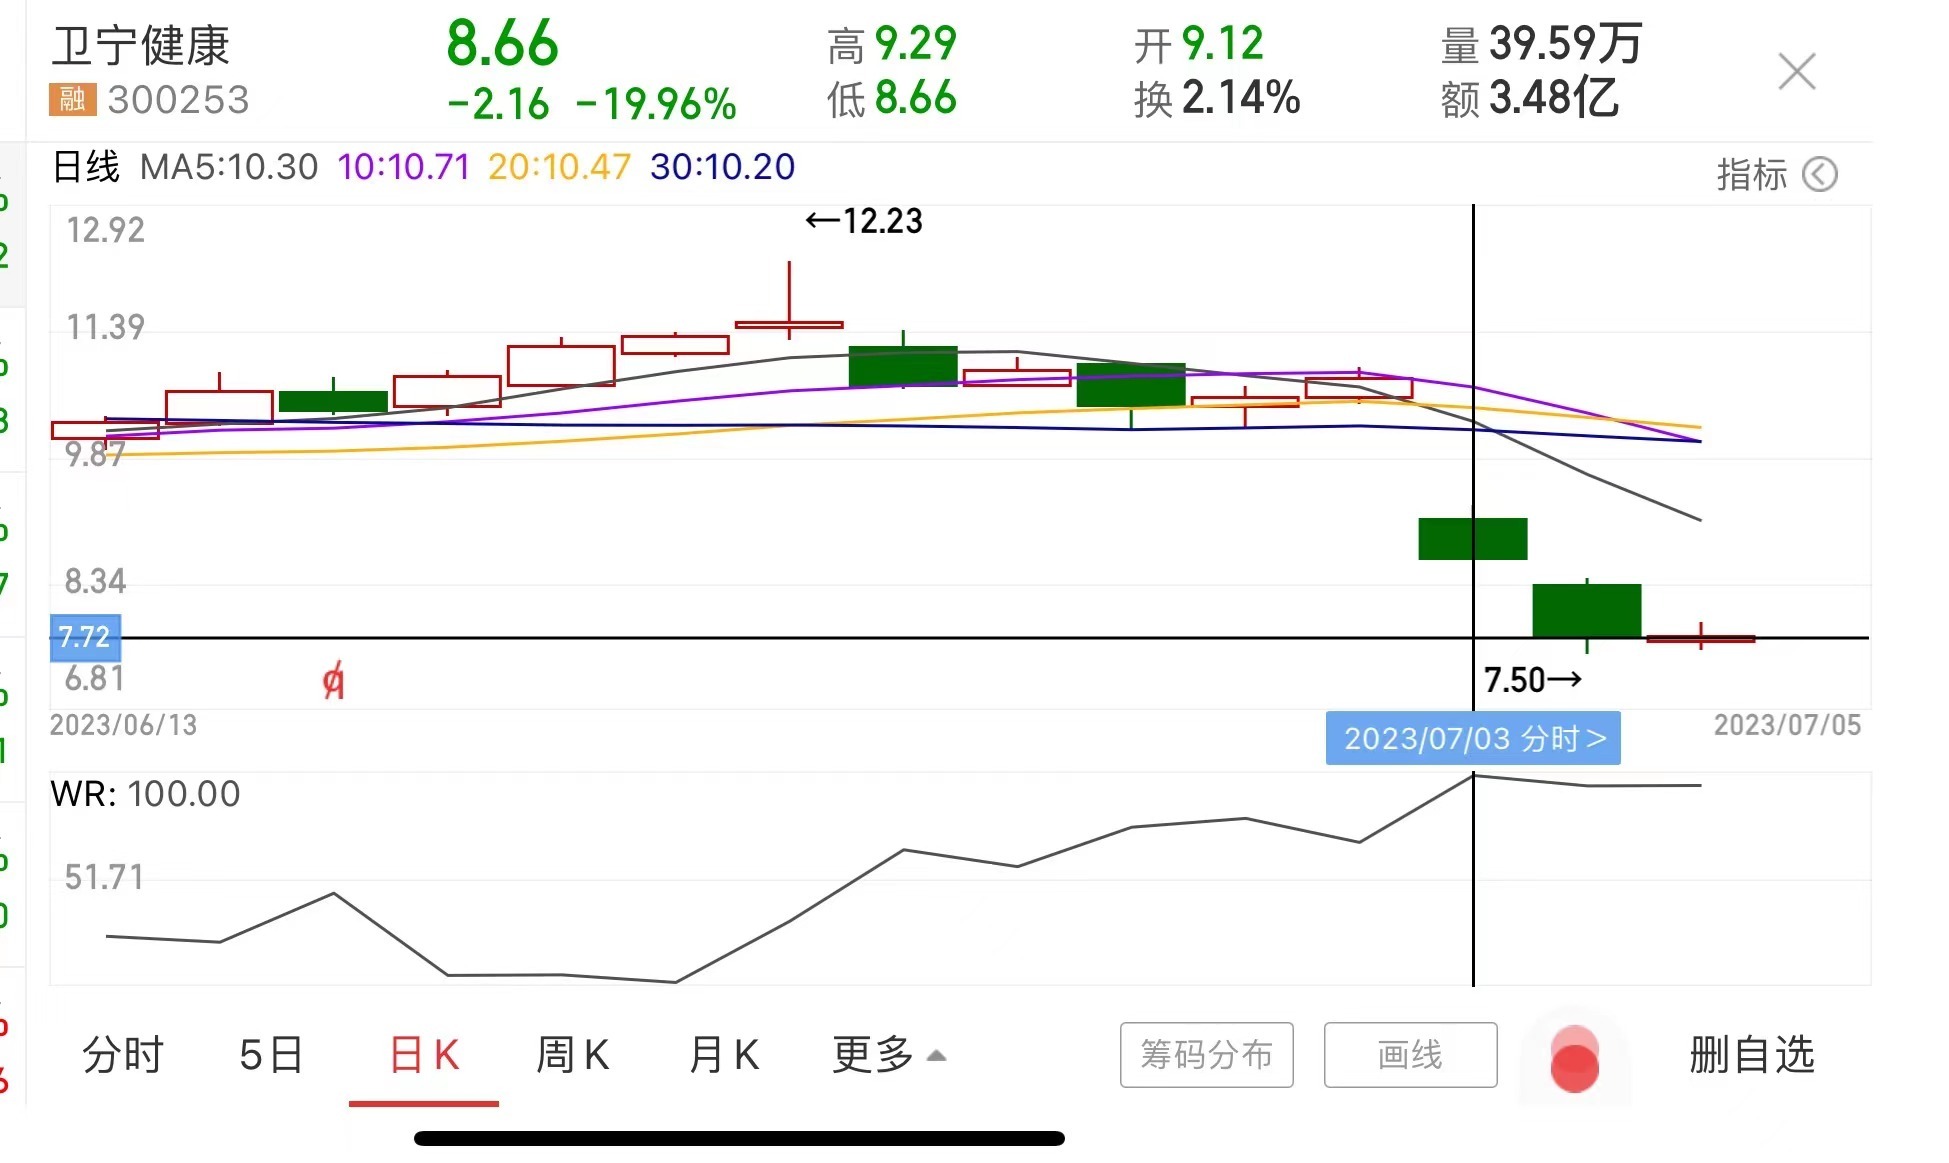Click the start date 2023/06/13

124,725
